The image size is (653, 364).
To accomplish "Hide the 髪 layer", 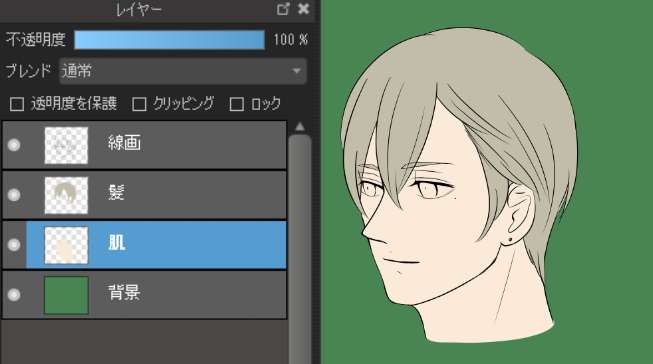I will [14, 194].
